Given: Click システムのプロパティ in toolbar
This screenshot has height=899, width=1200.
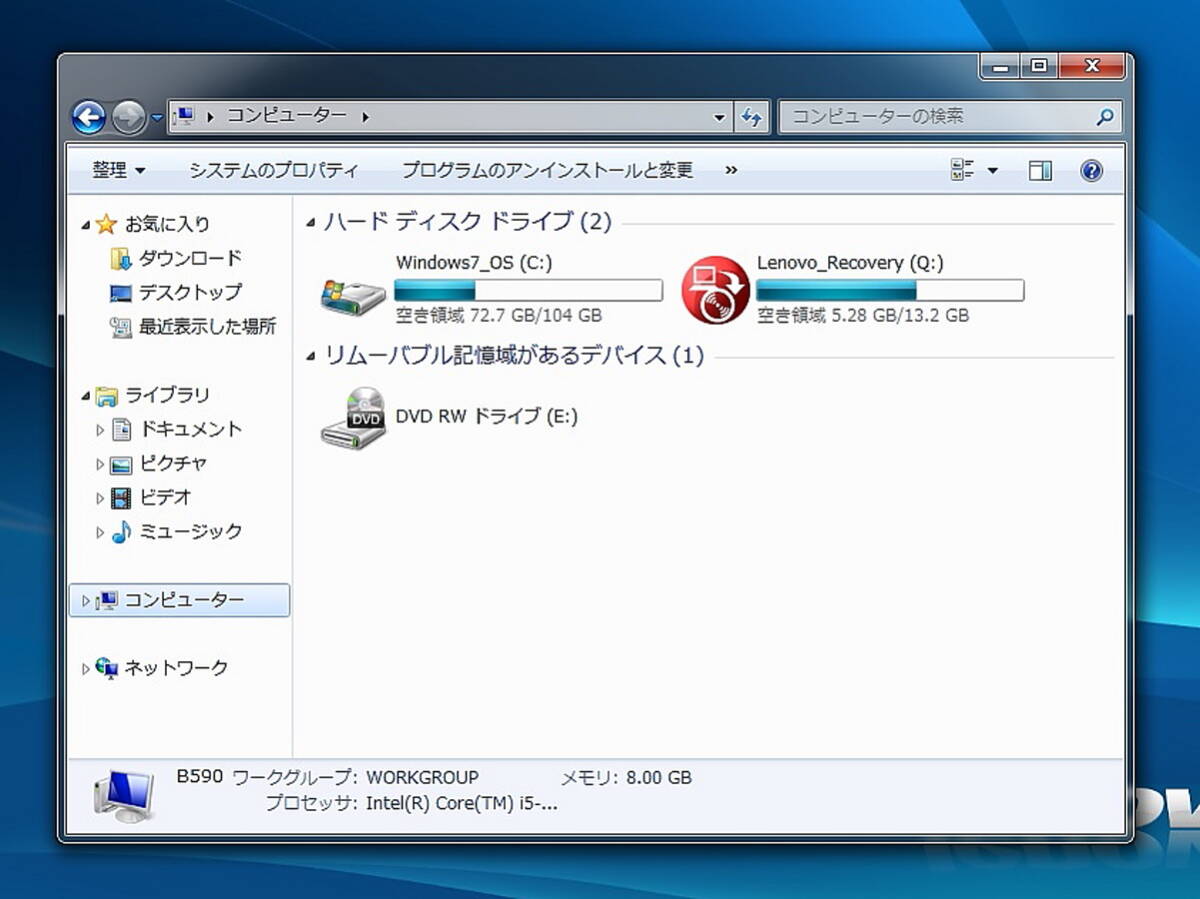Looking at the screenshot, I should (273, 170).
